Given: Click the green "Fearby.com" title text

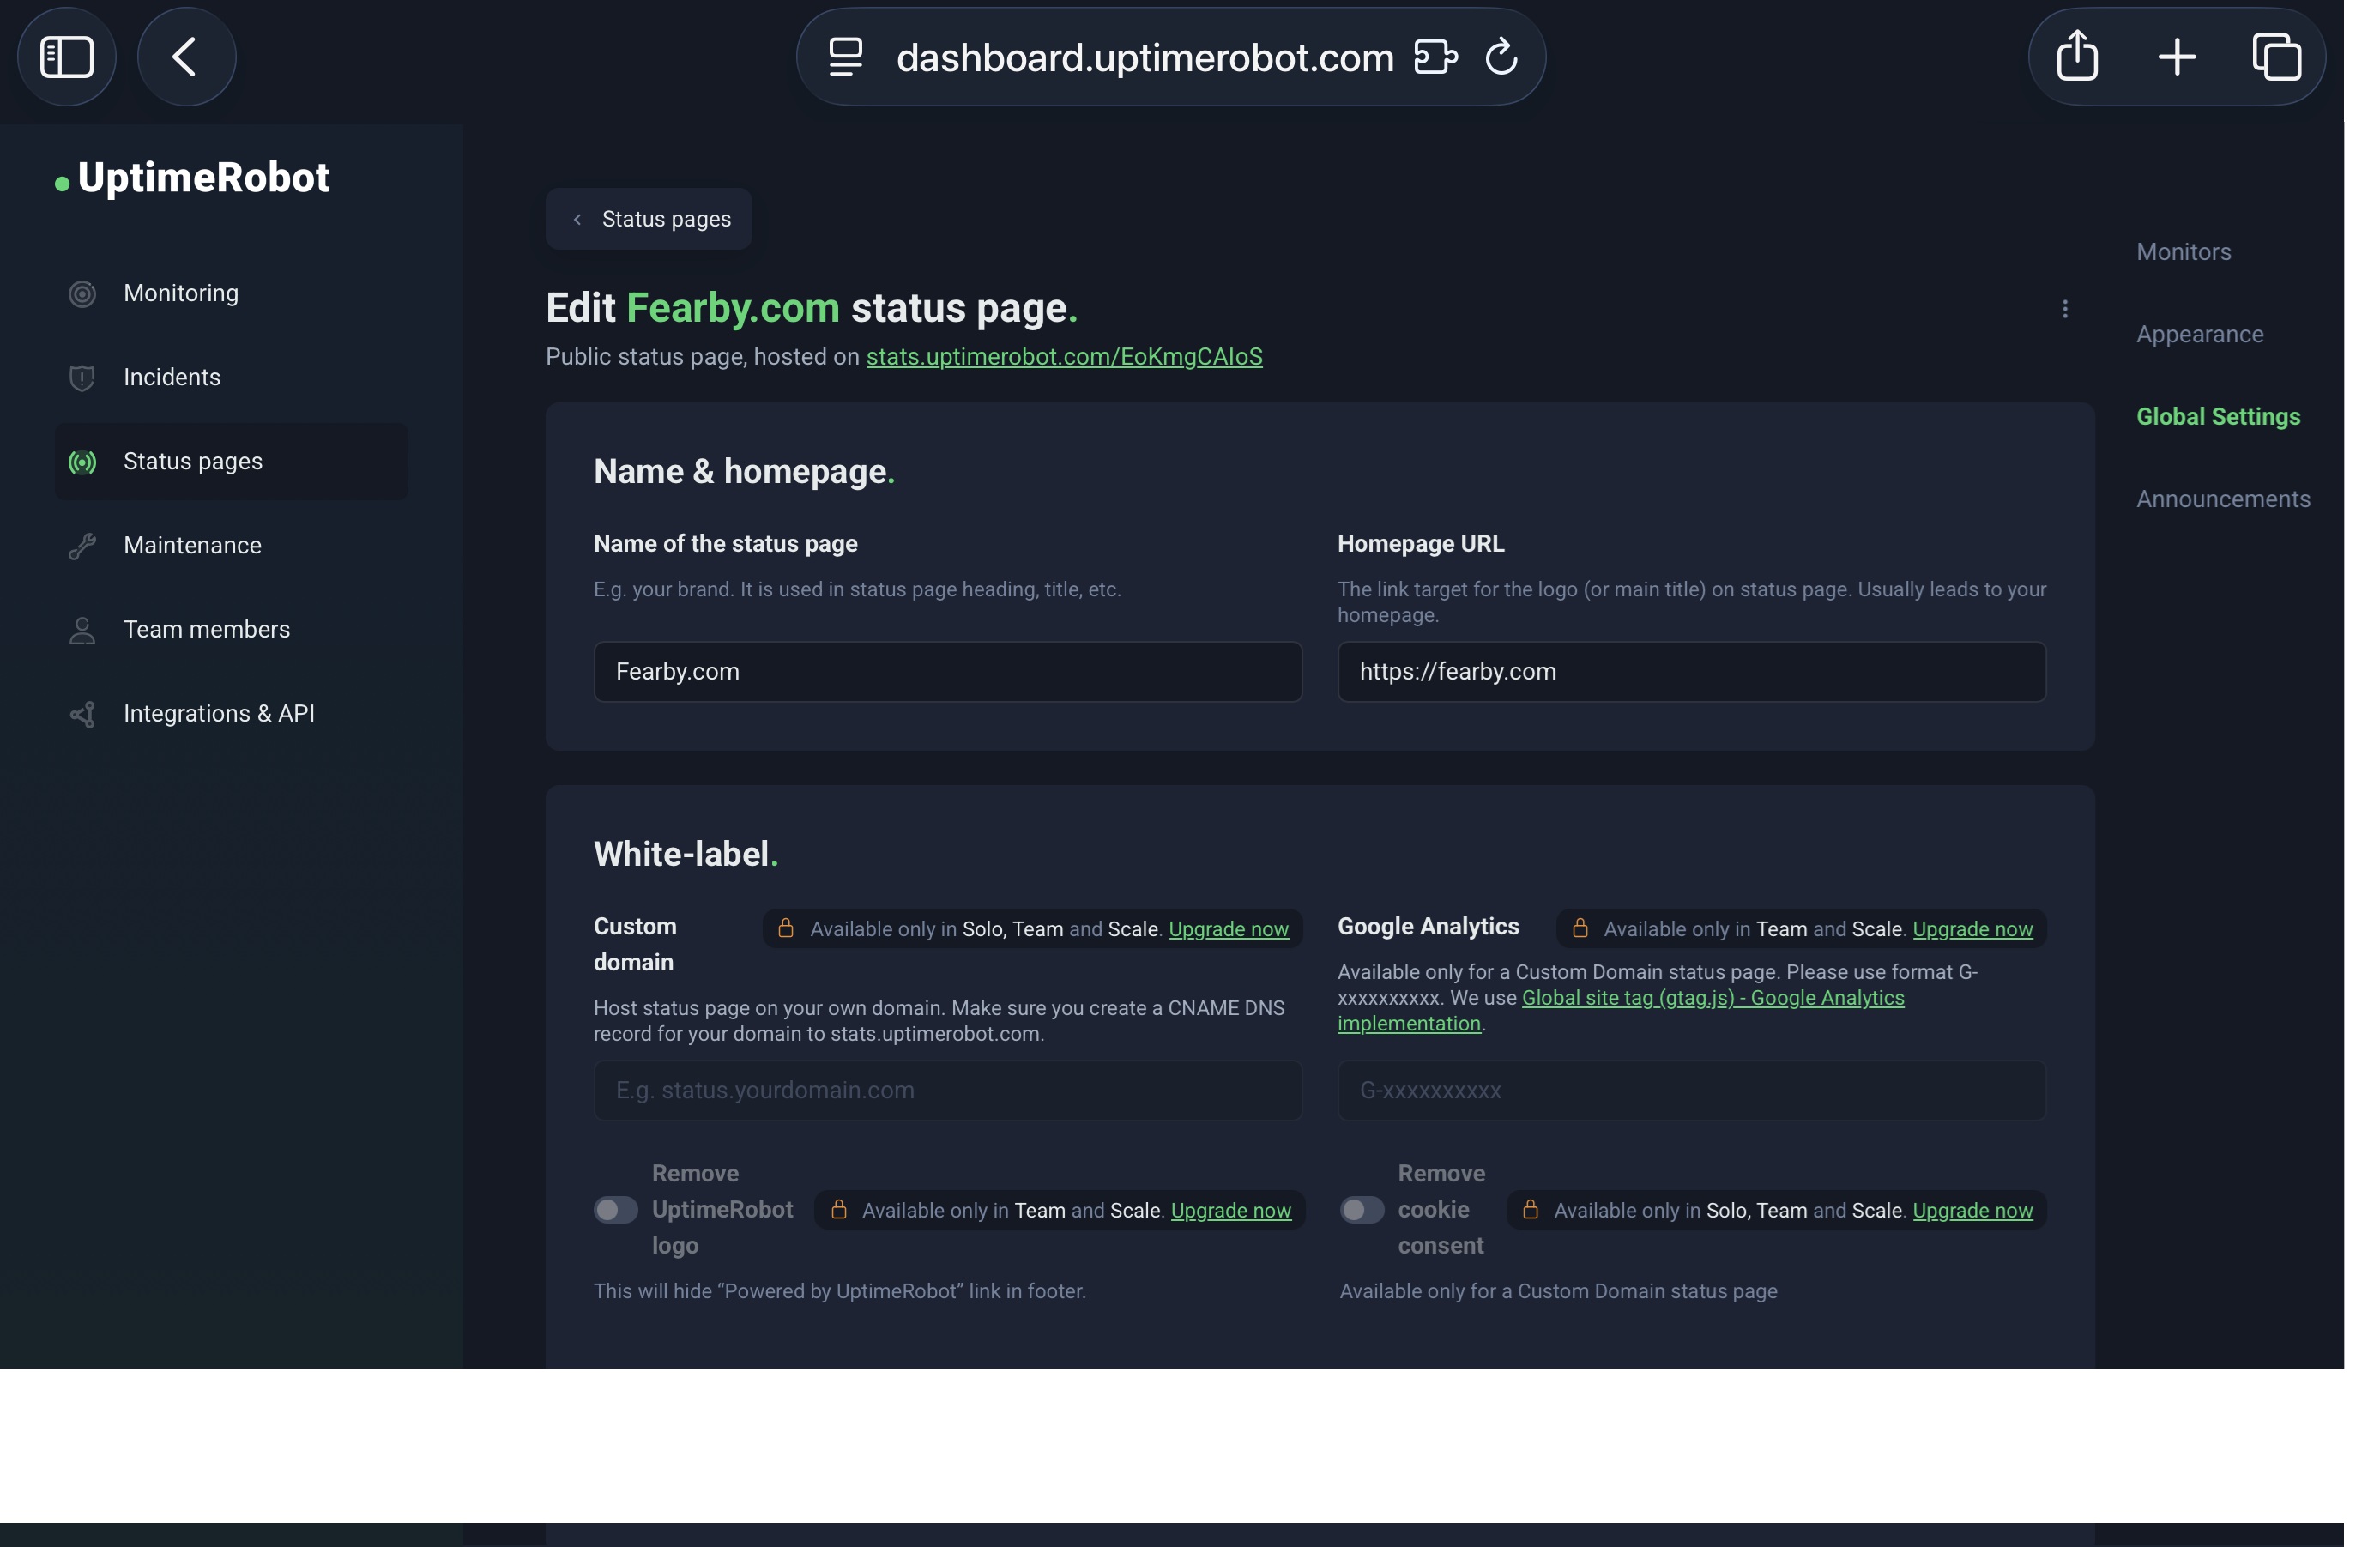Looking at the screenshot, I should pos(733,308).
